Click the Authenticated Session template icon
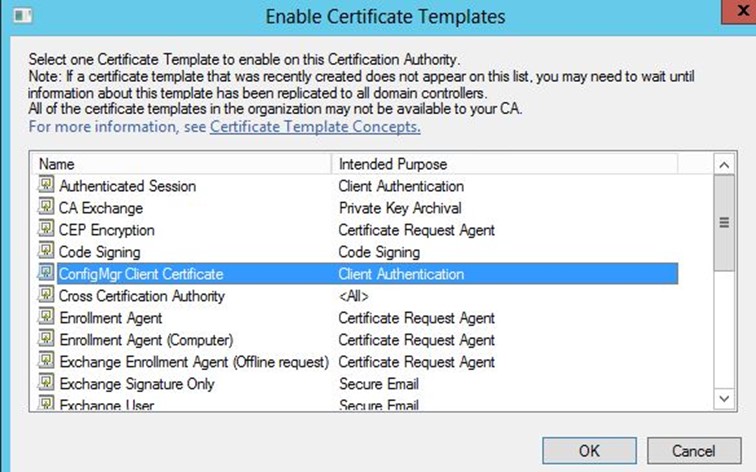The image size is (756, 472). [x=46, y=185]
